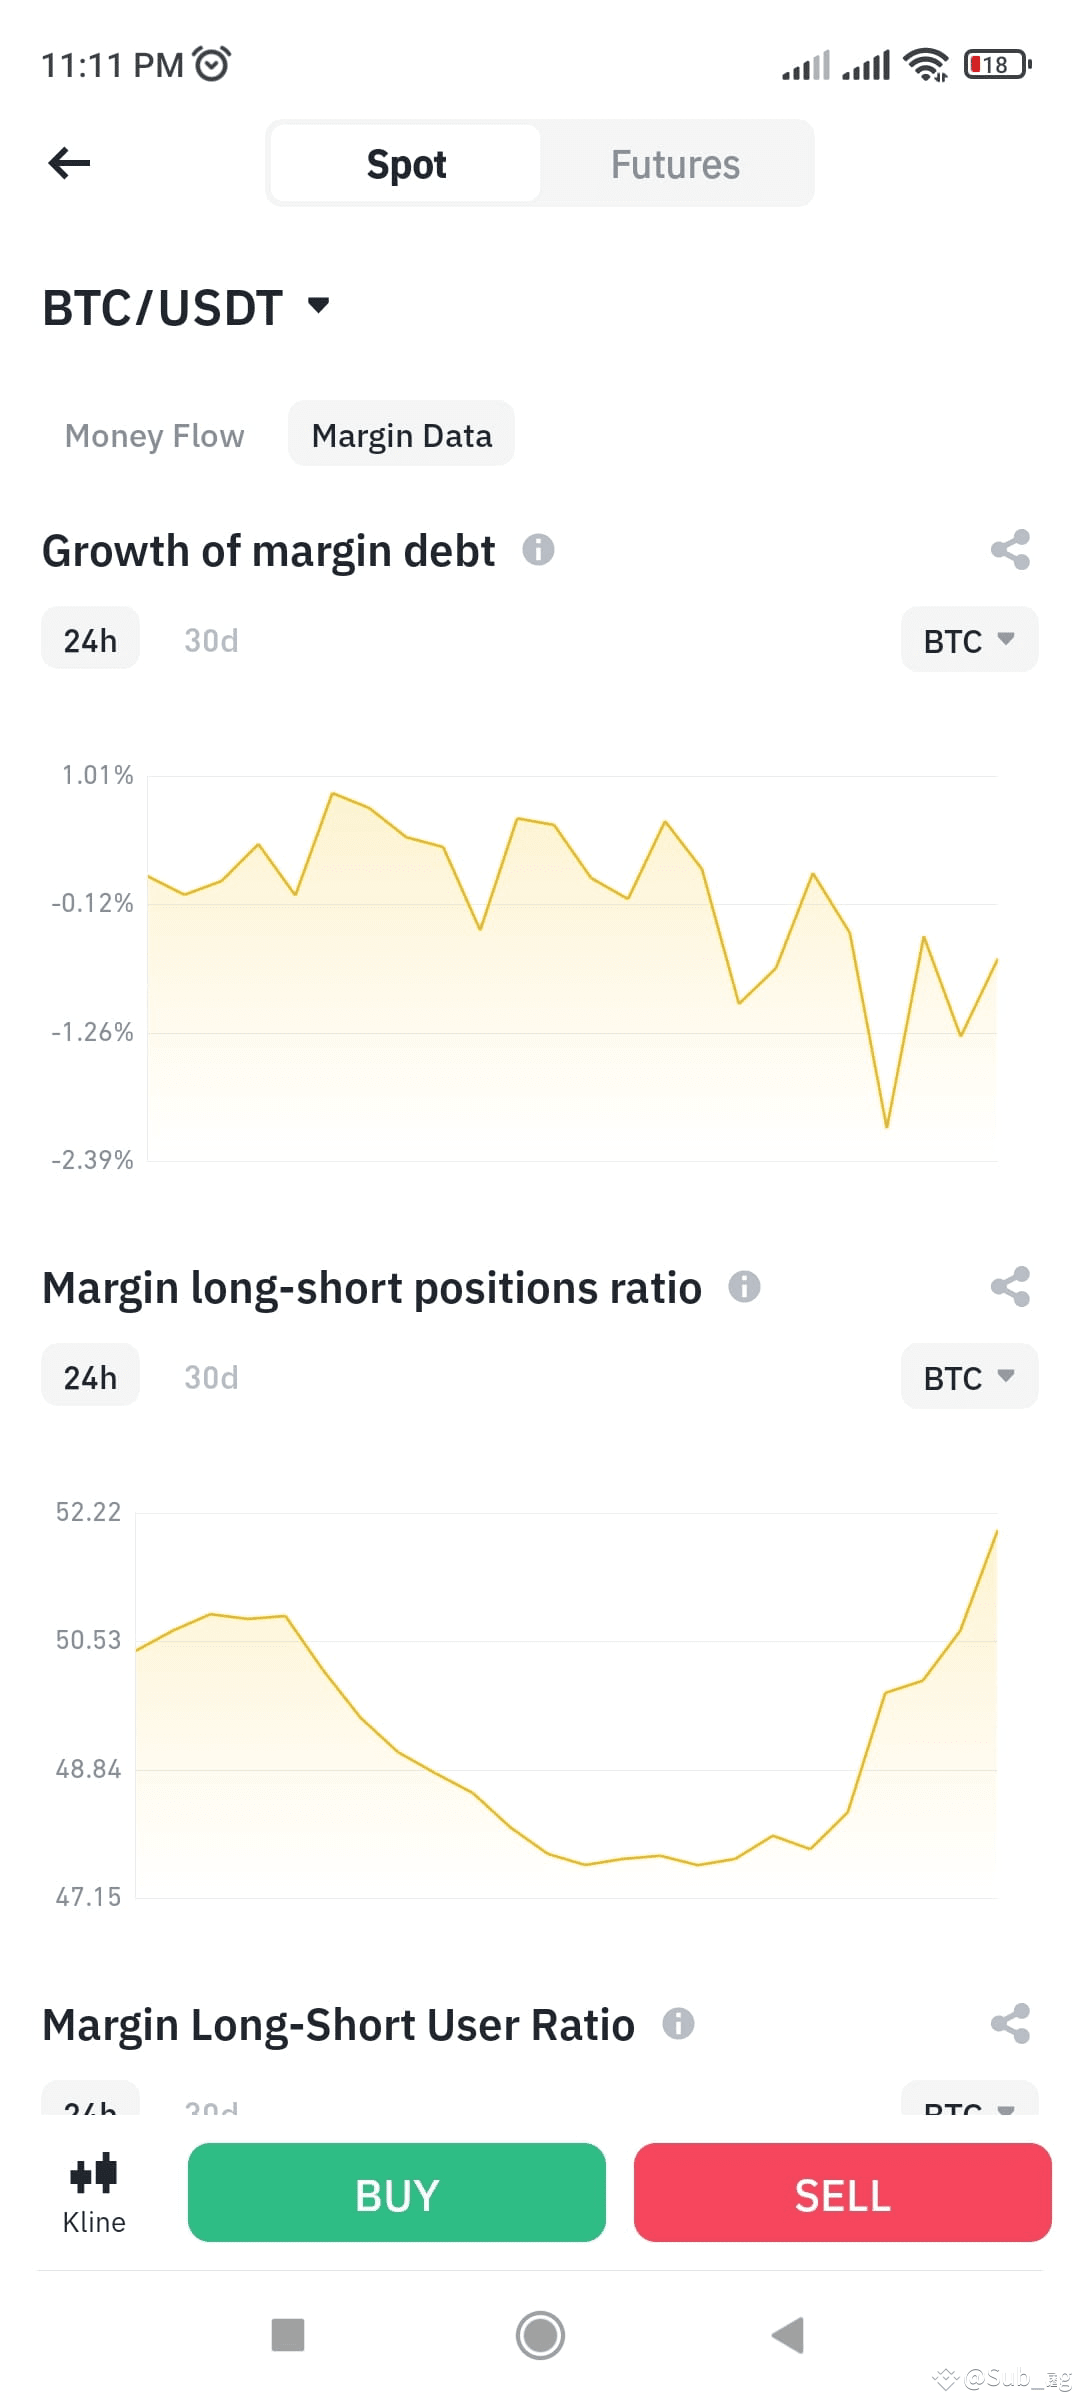Viewport: 1080px width, 2400px height.
Task: Open the Growth of margin debt info tooltip
Action: click(x=538, y=551)
